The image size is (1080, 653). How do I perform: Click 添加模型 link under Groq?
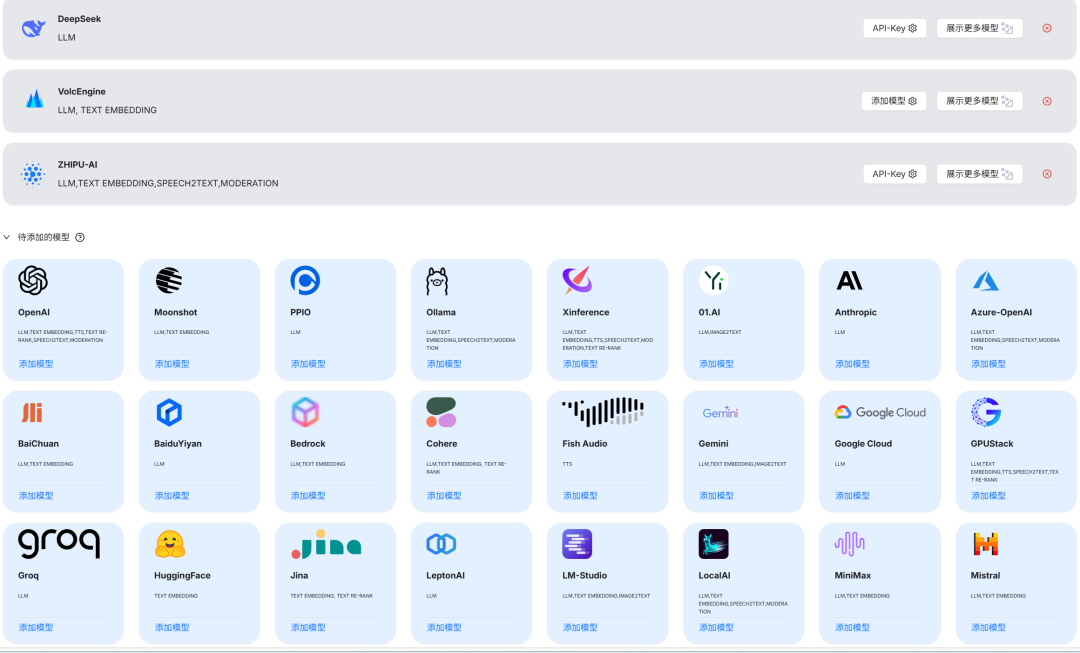coord(36,627)
